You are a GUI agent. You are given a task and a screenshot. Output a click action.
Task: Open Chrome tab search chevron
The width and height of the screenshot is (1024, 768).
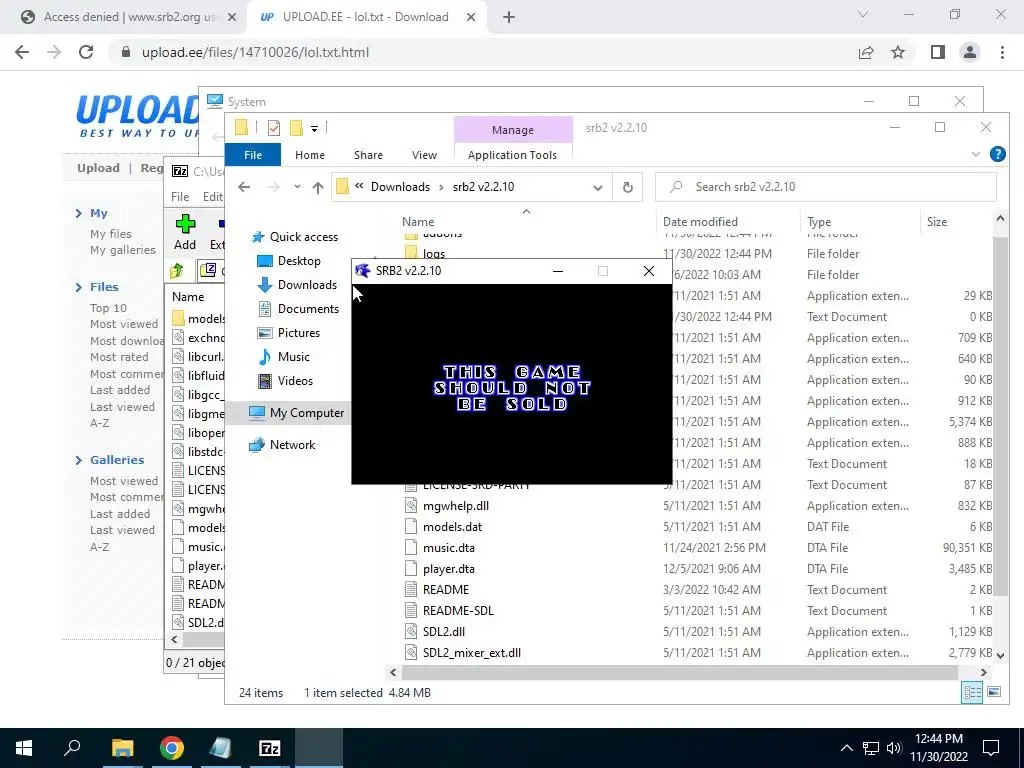point(863,14)
